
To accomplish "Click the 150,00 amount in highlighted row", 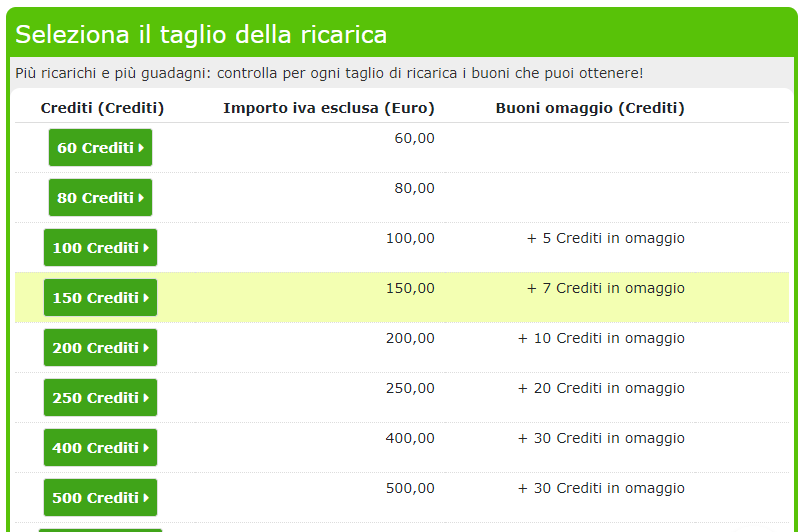I will 410,288.
